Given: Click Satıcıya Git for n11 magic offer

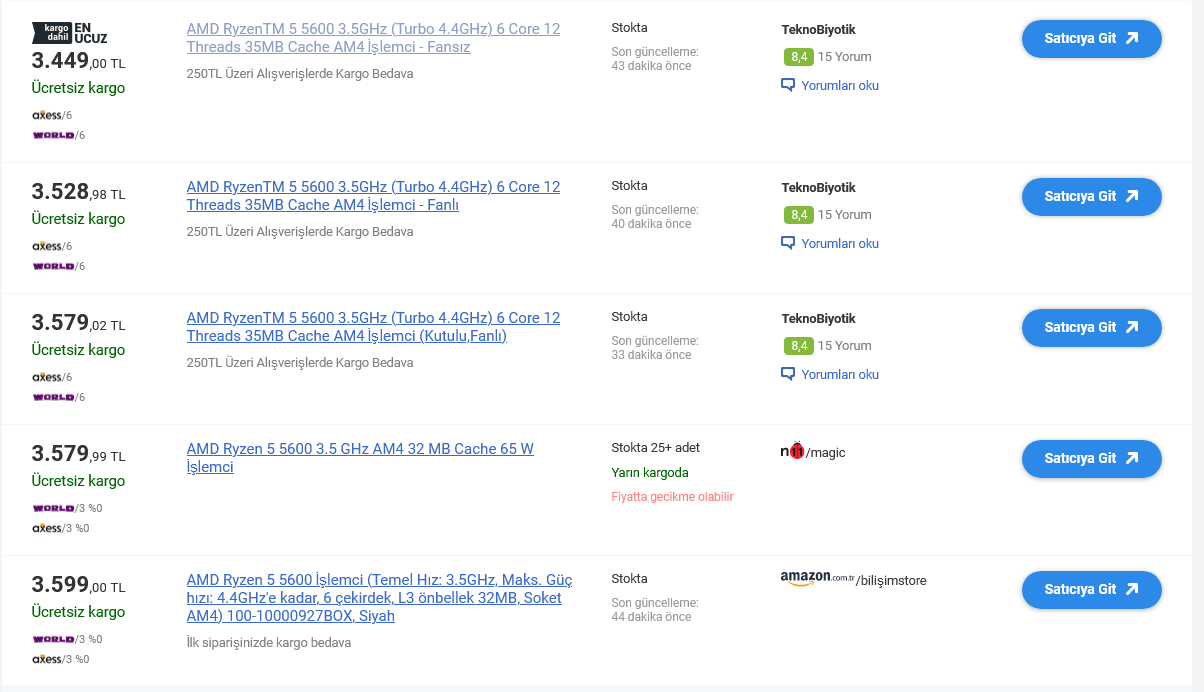Looking at the screenshot, I should click(x=1091, y=459).
